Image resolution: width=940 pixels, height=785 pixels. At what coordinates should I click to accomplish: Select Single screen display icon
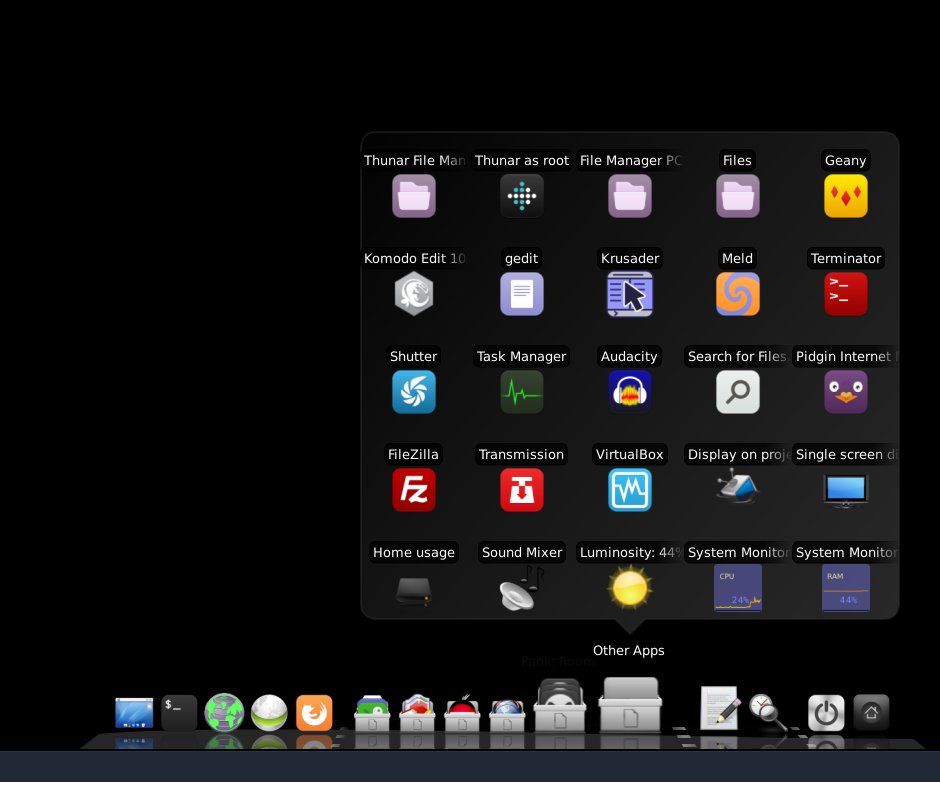pos(845,490)
